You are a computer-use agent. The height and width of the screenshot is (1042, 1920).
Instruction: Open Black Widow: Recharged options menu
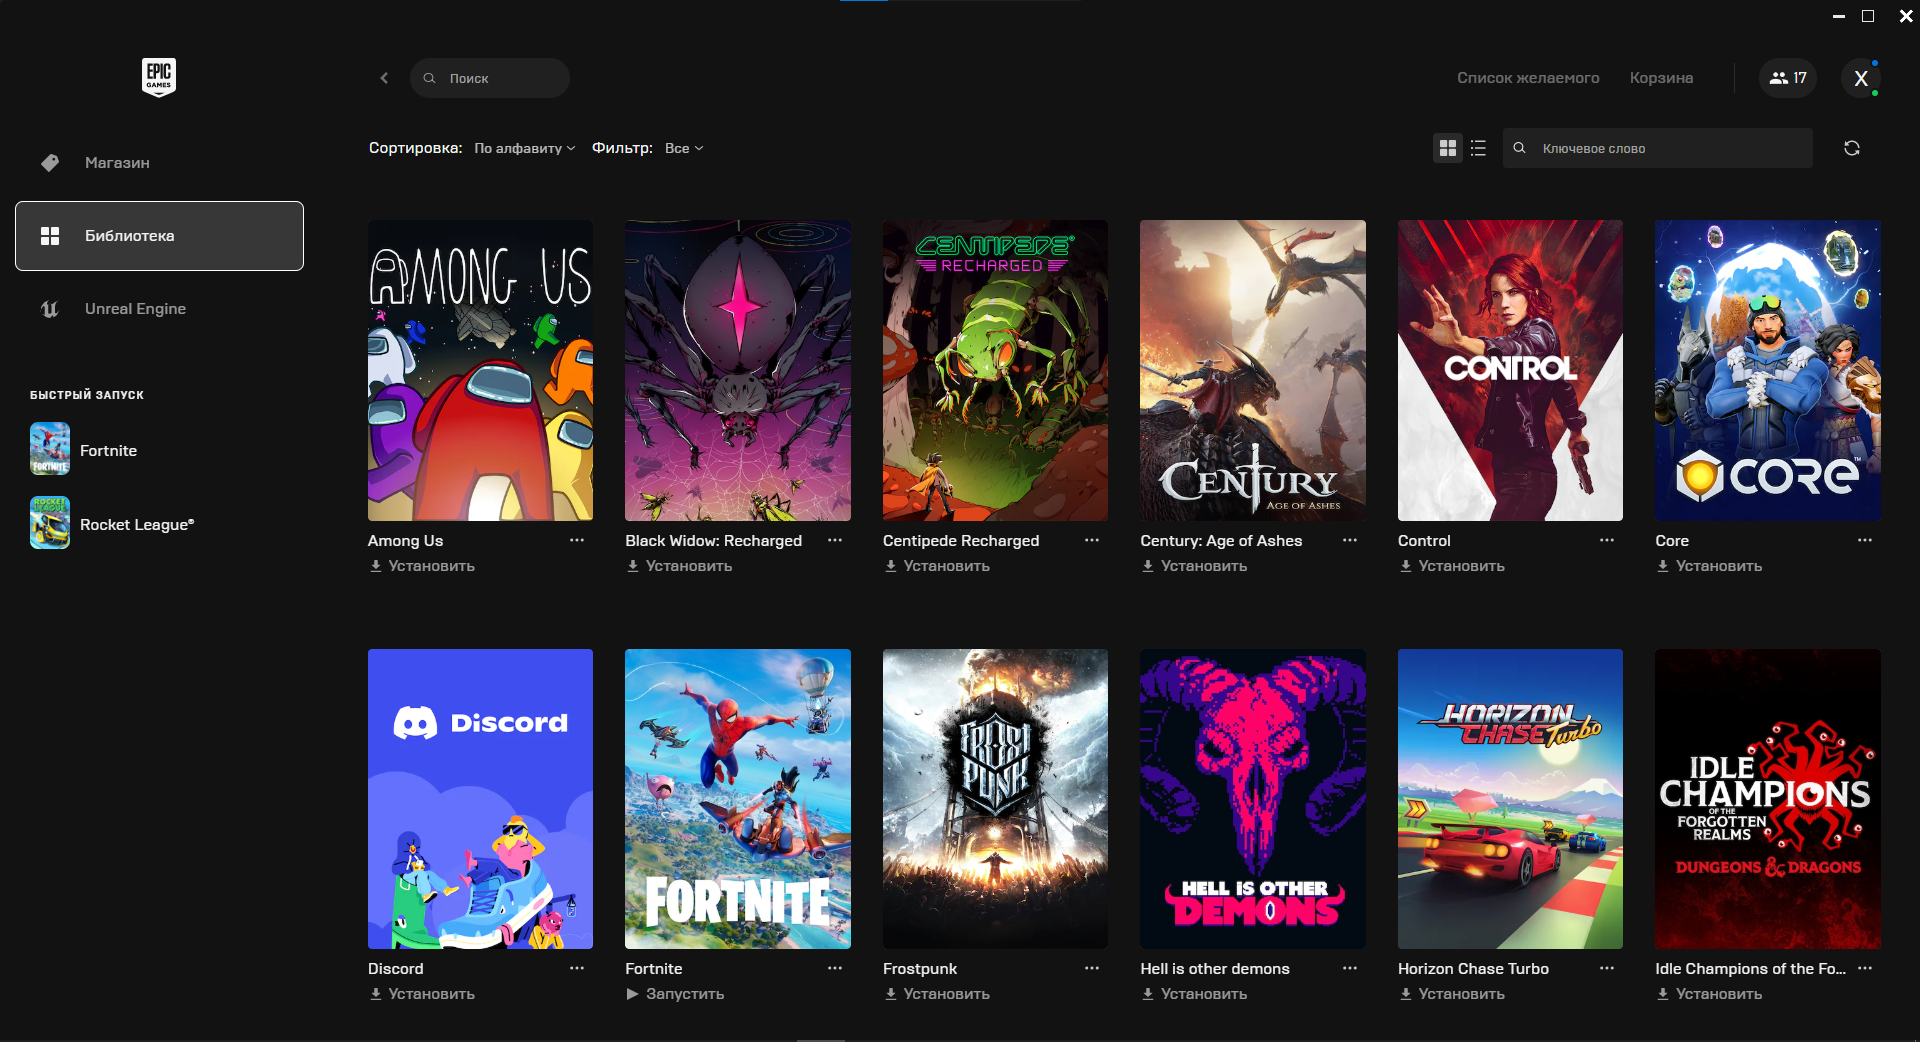835,540
